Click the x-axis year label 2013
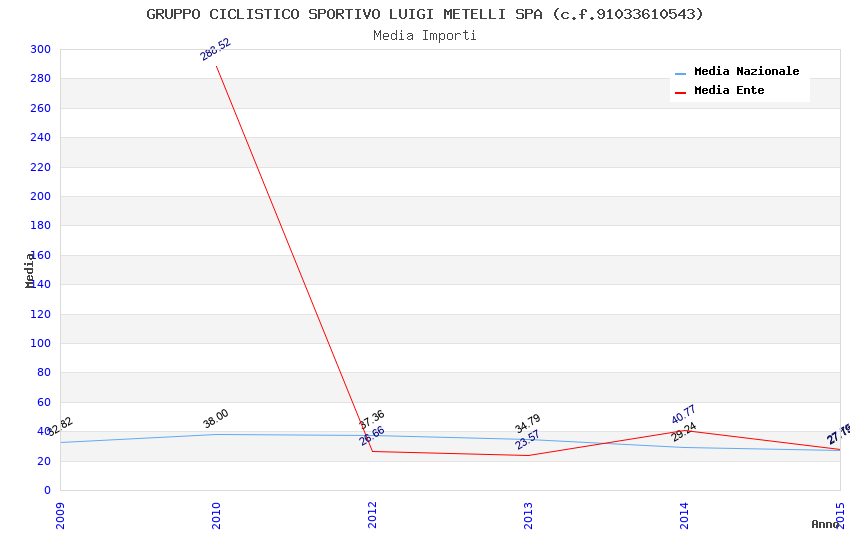The height and width of the screenshot is (550, 850). 528,515
